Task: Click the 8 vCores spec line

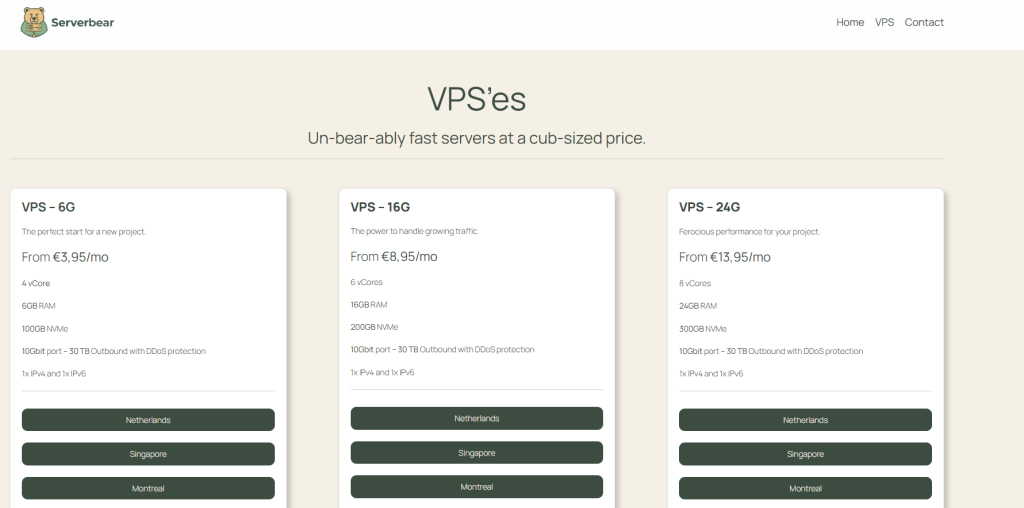Action: click(695, 283)
